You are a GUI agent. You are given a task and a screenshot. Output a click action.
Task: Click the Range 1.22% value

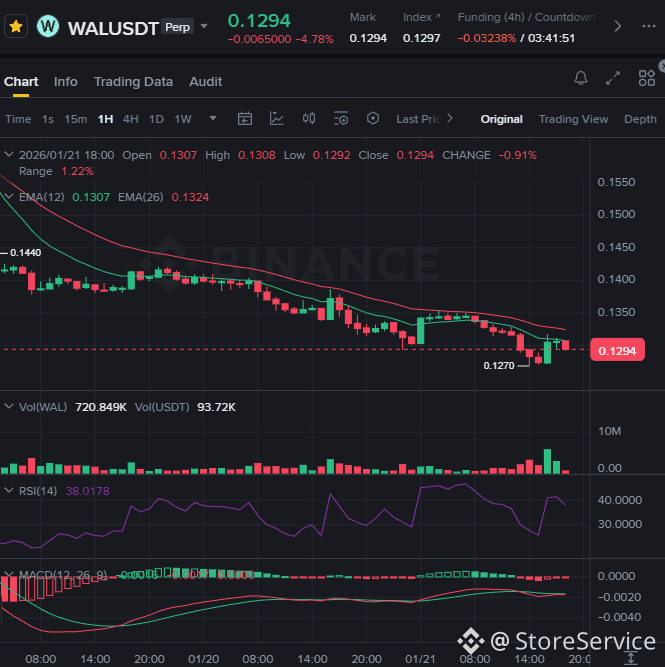coord(77,171)
